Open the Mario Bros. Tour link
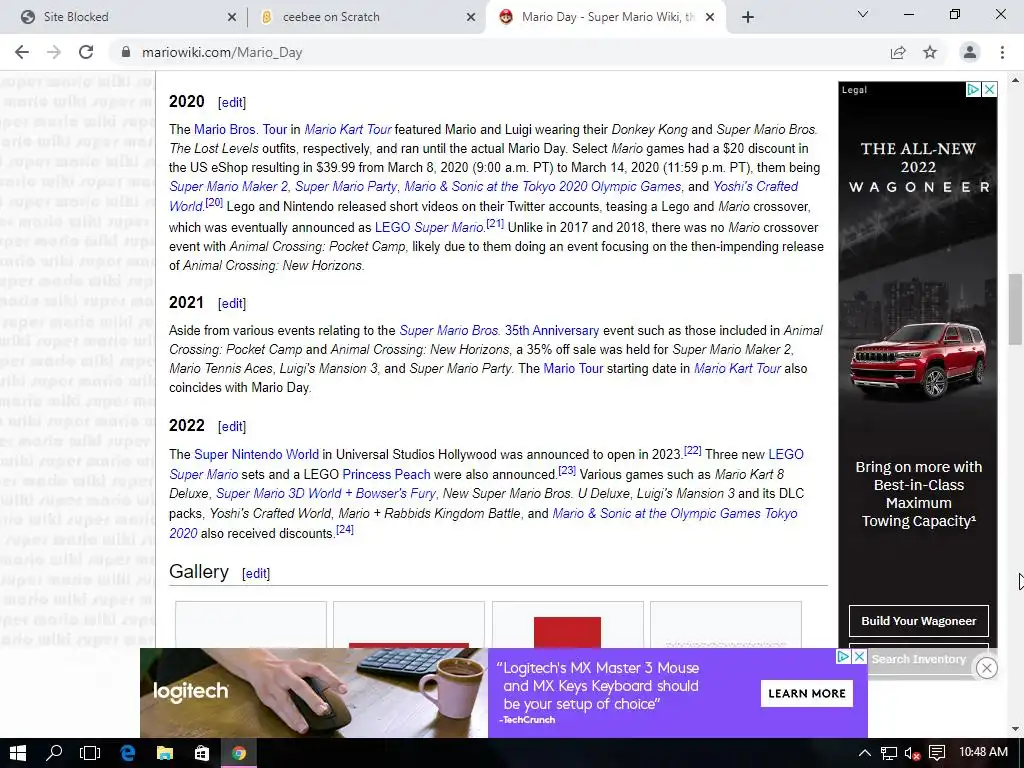 click(x=240, y=129)
